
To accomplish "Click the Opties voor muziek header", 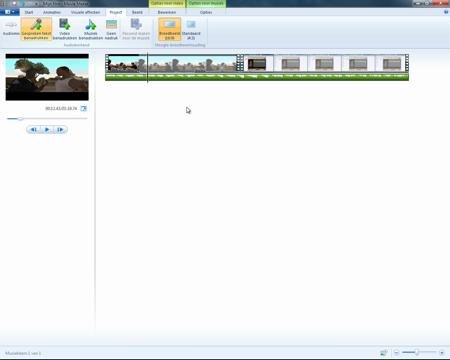I will click(206, 3).
